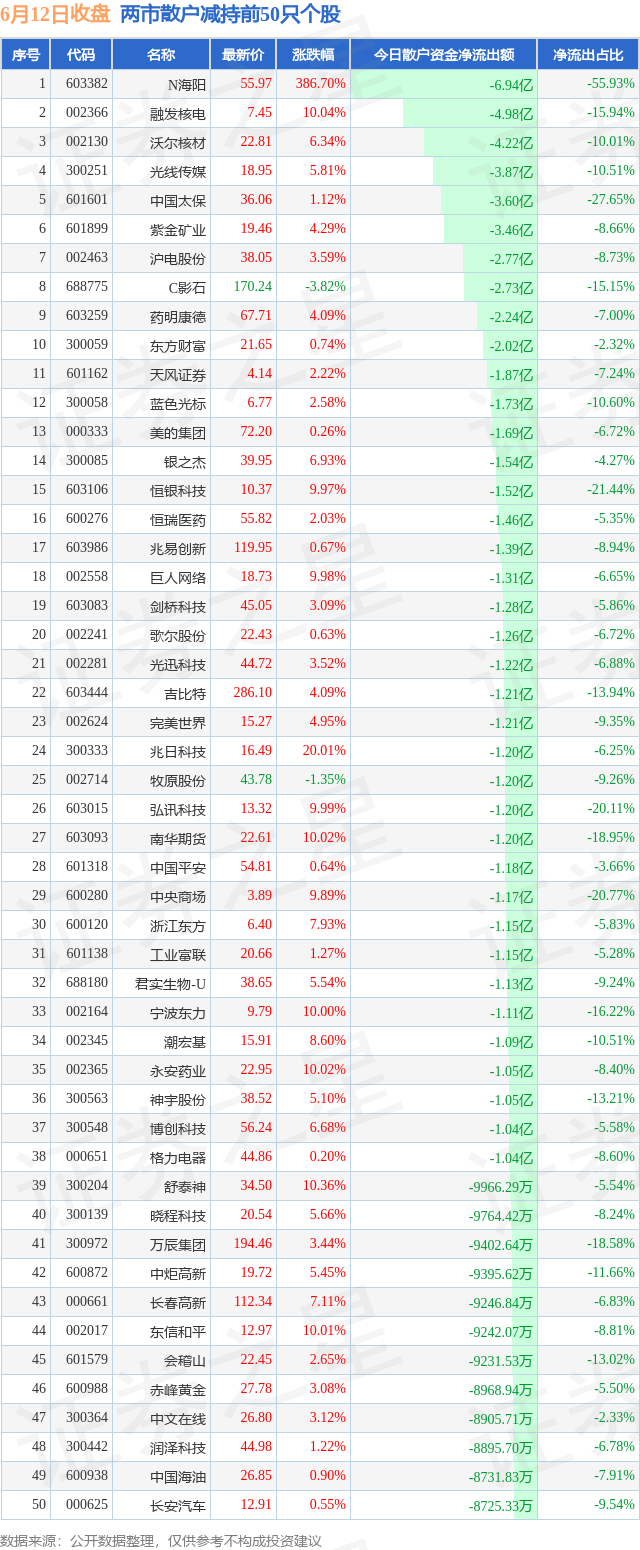Click stock code 300563
640x1550 pixels.
click(x=87, y=1099)
